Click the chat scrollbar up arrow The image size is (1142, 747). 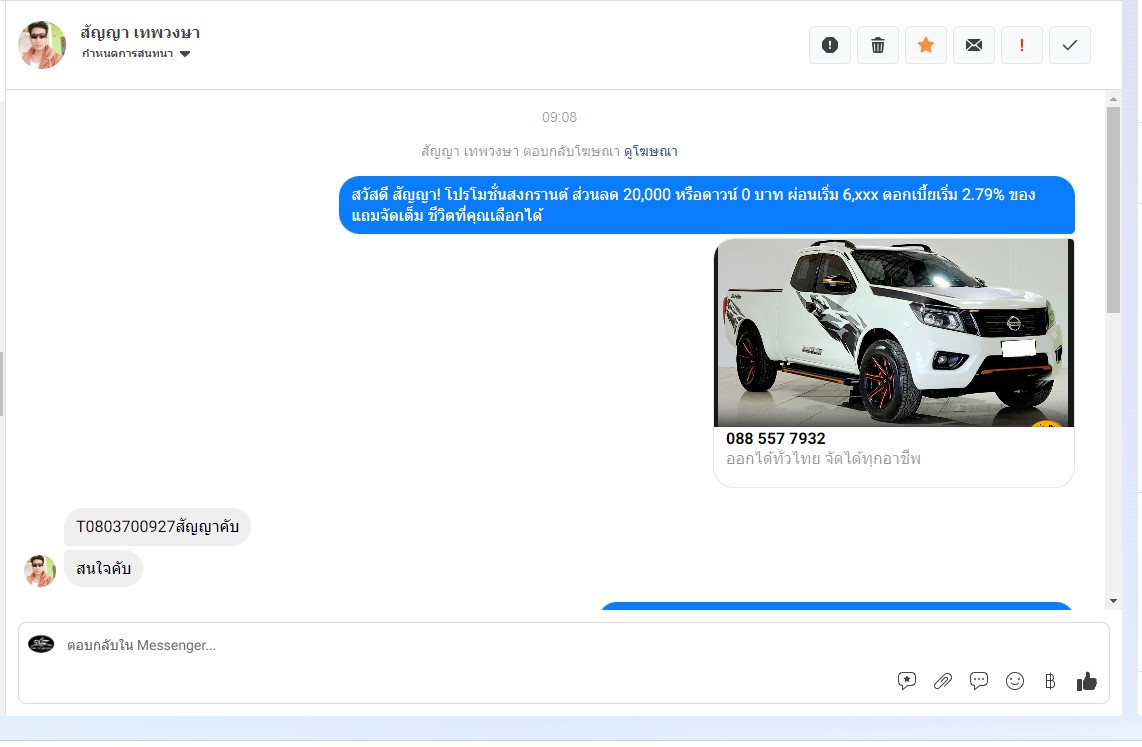click(1113, 99)
